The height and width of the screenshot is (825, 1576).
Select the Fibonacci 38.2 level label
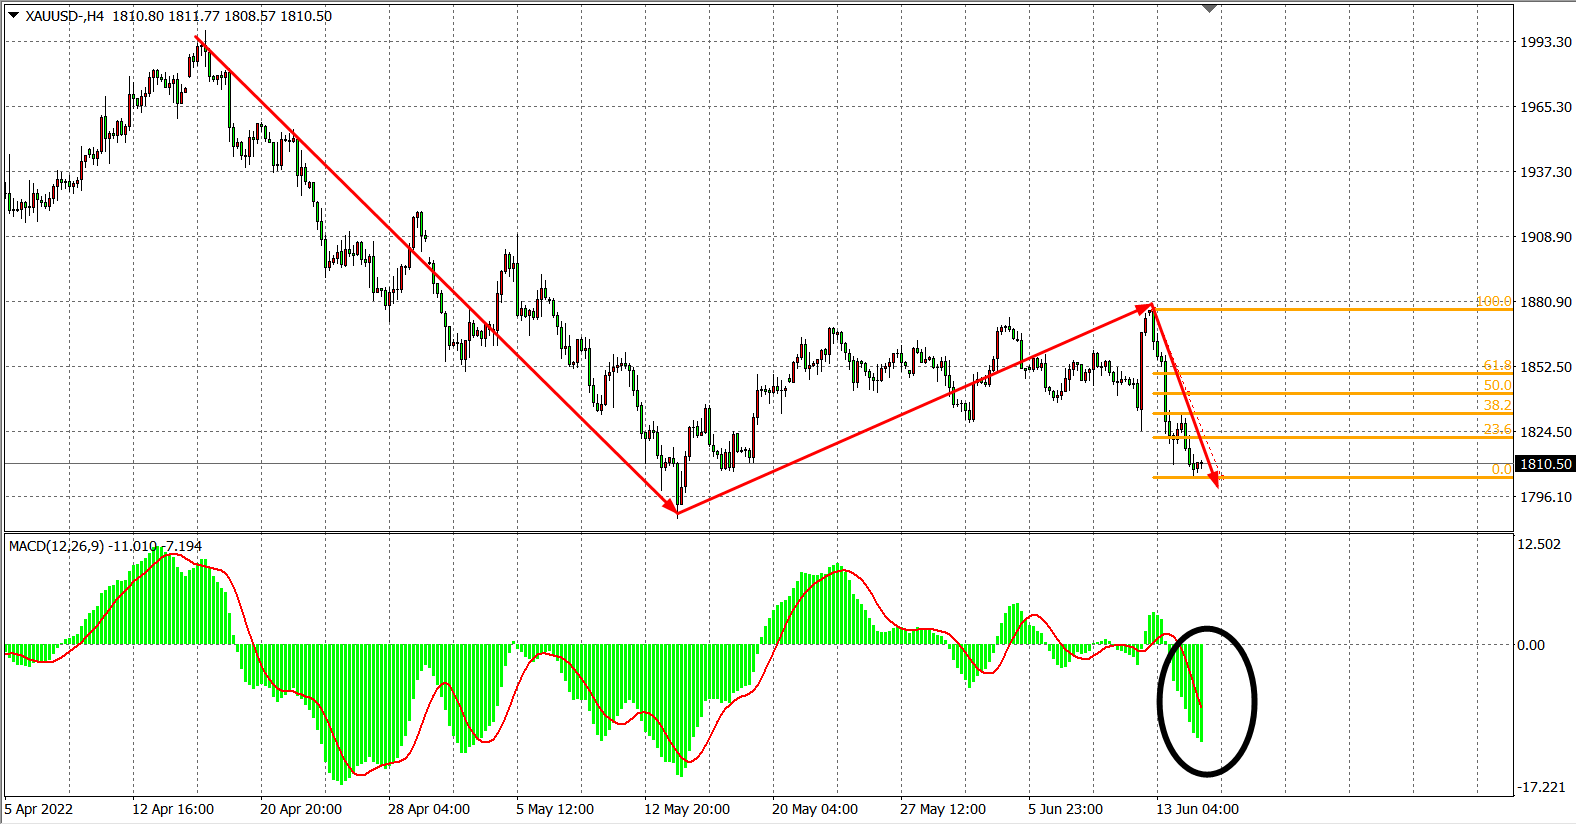pos(1497,405)
